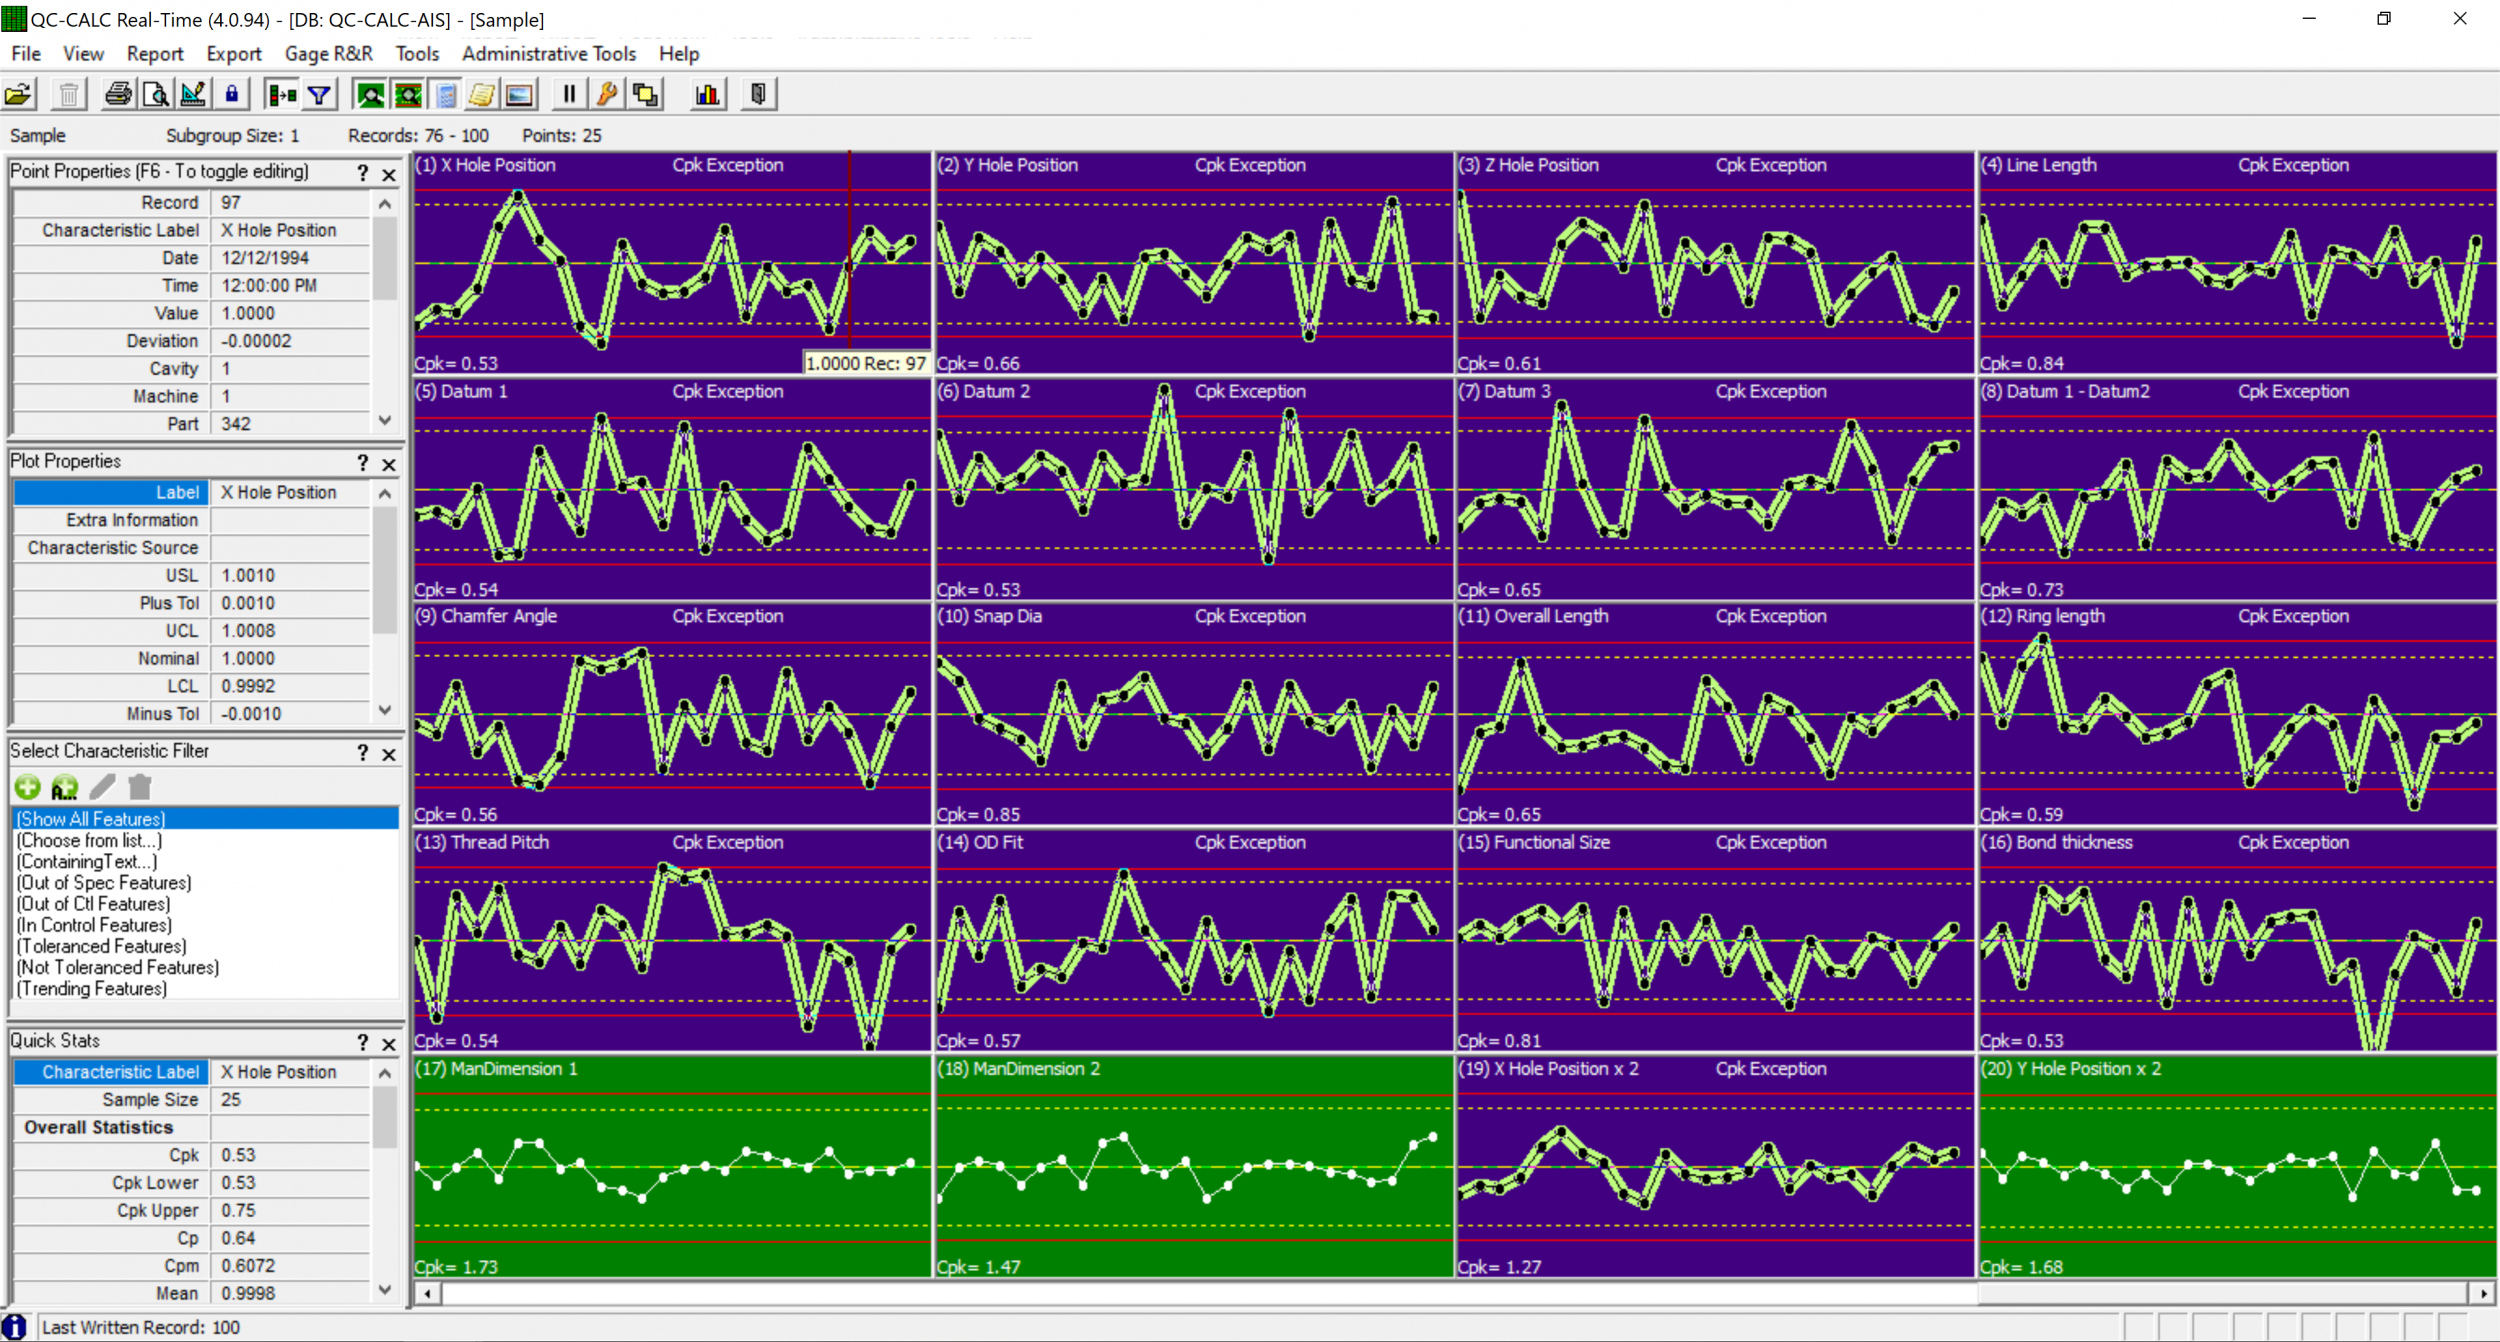Select (Out of Spec Features) filter
Viewport: 2500px width, 1342px height.
pyautogui.click(x=104, y=883)
